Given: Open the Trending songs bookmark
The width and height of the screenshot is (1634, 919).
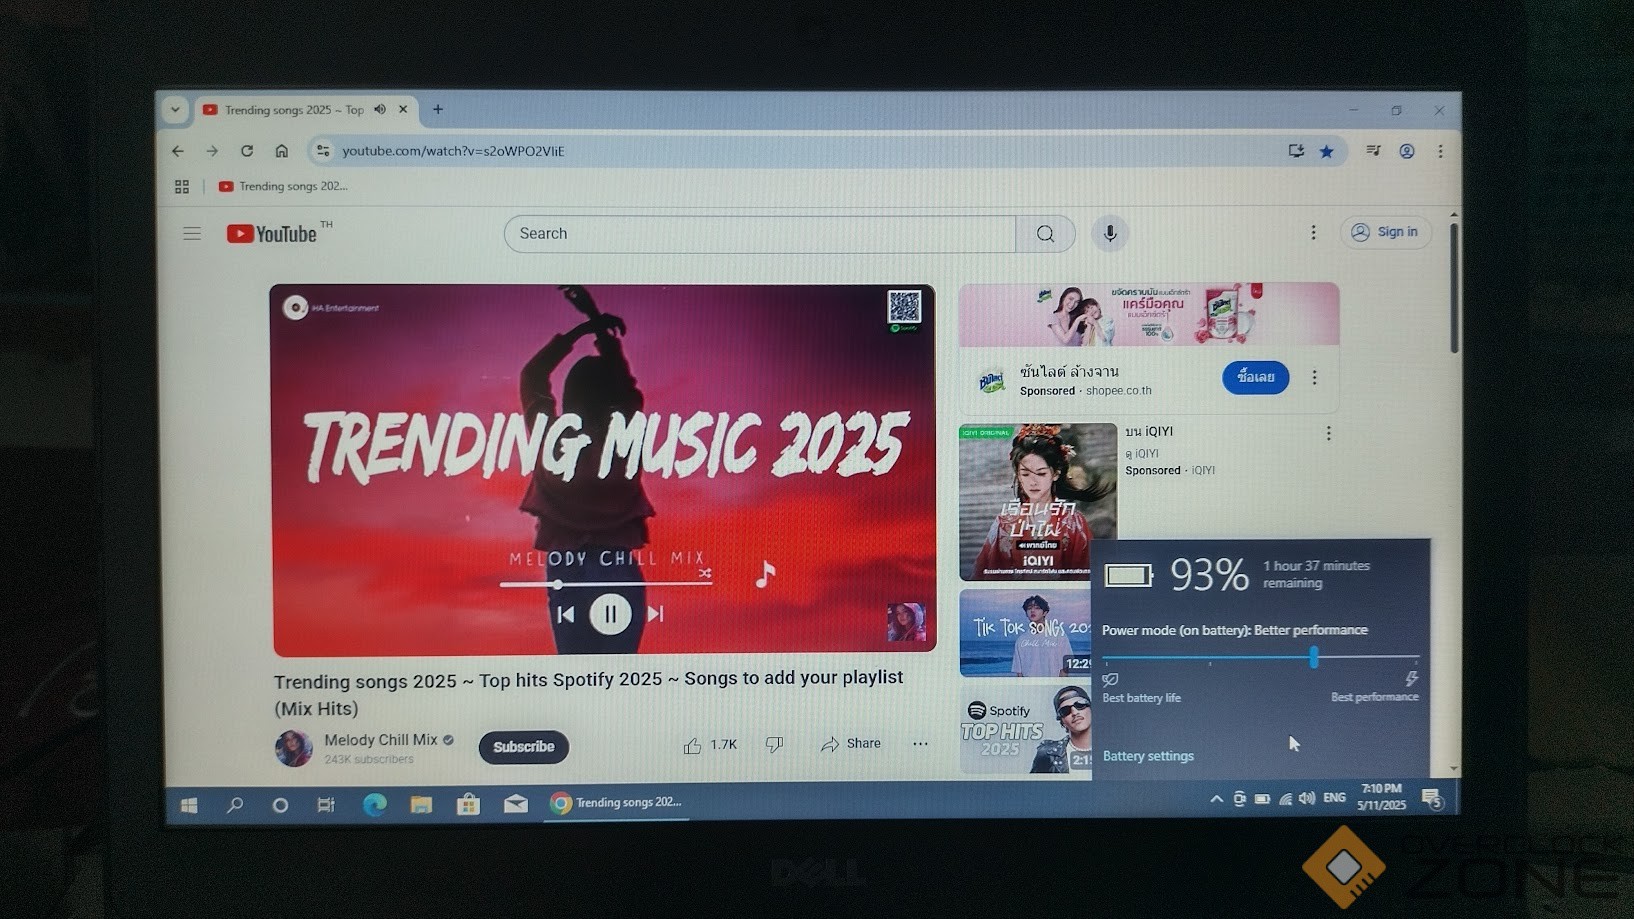Looking at the screenshot, I should (x=283, y=186).
